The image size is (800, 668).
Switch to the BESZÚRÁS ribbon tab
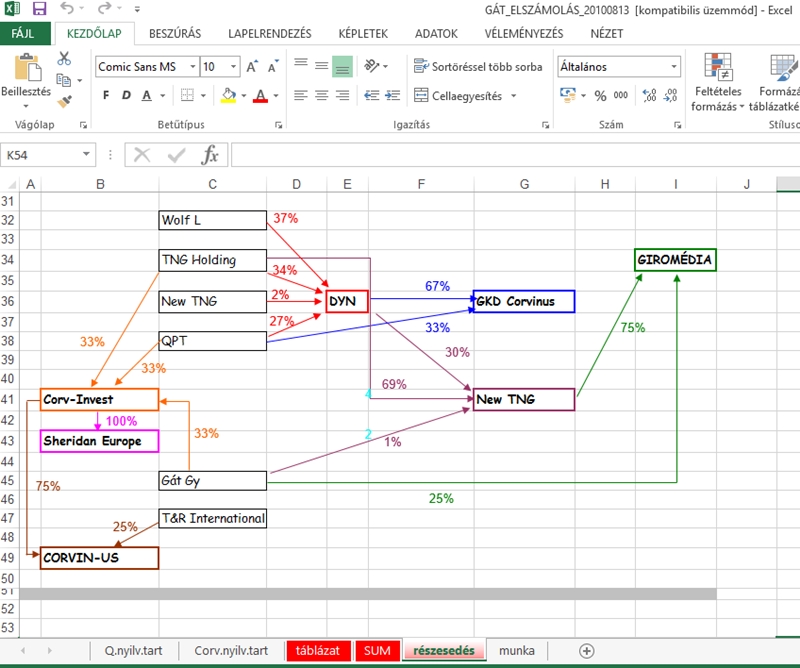(175, 34)
